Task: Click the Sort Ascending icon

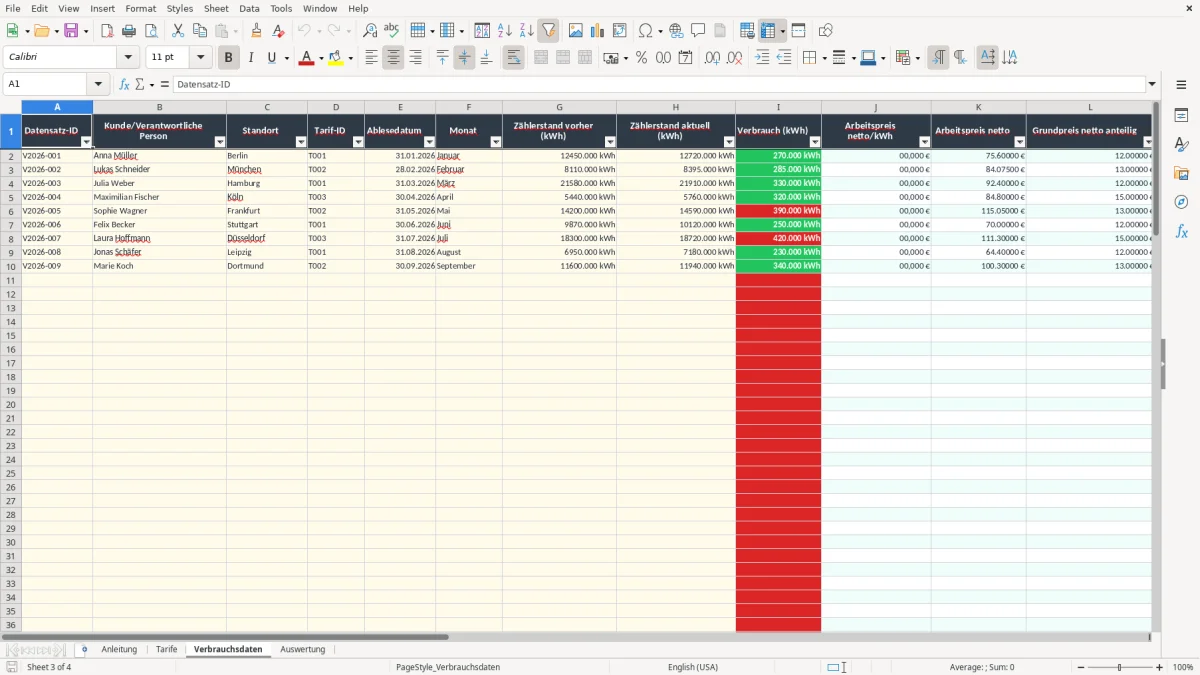Action: pos(504,31)
